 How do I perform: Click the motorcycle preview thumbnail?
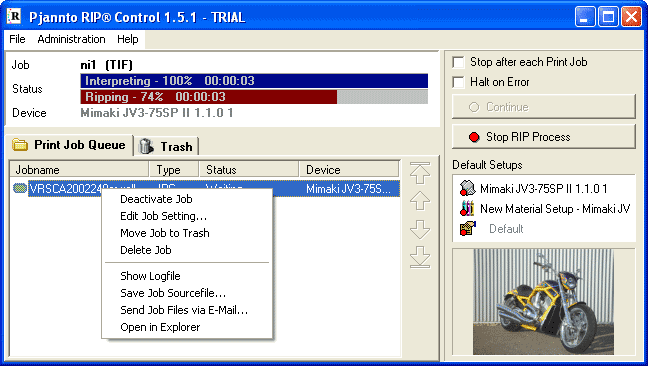[x=543, y=302]
